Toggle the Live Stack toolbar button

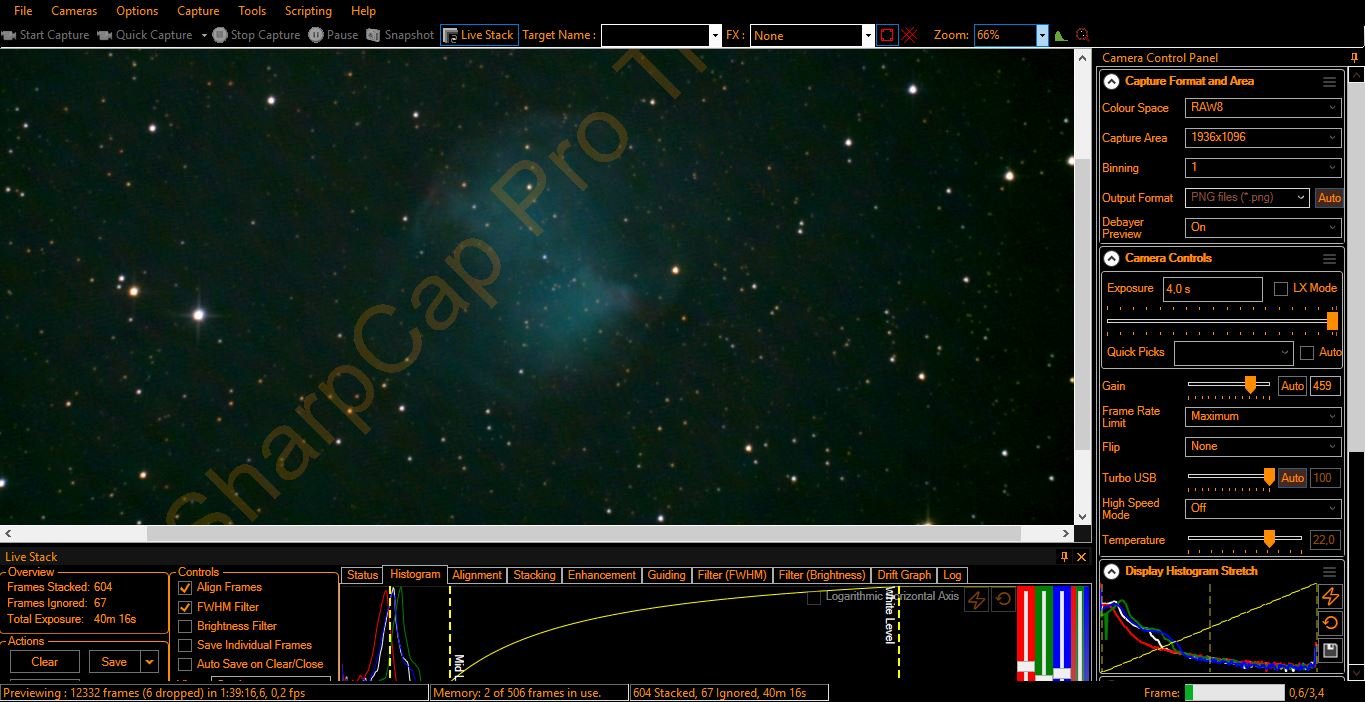(478, 35)
